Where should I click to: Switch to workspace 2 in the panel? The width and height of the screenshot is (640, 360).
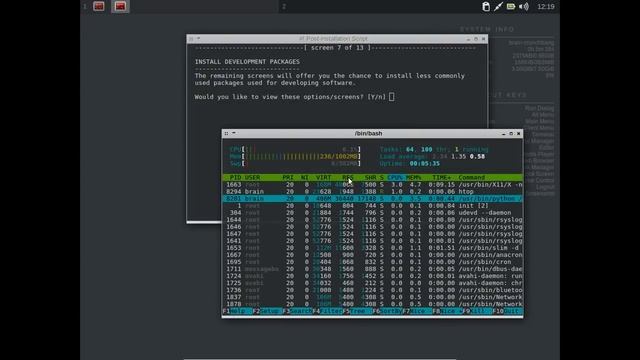click(284, 7)
